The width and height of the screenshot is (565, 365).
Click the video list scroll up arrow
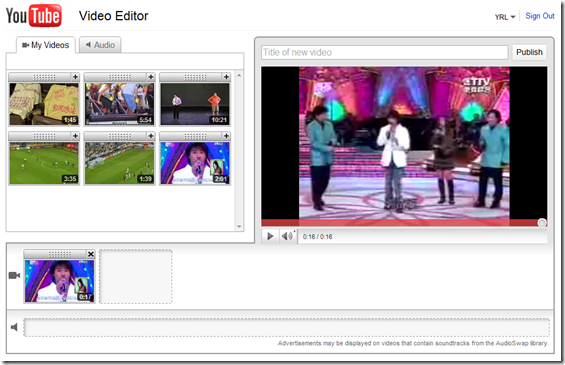tap(239, 75)
